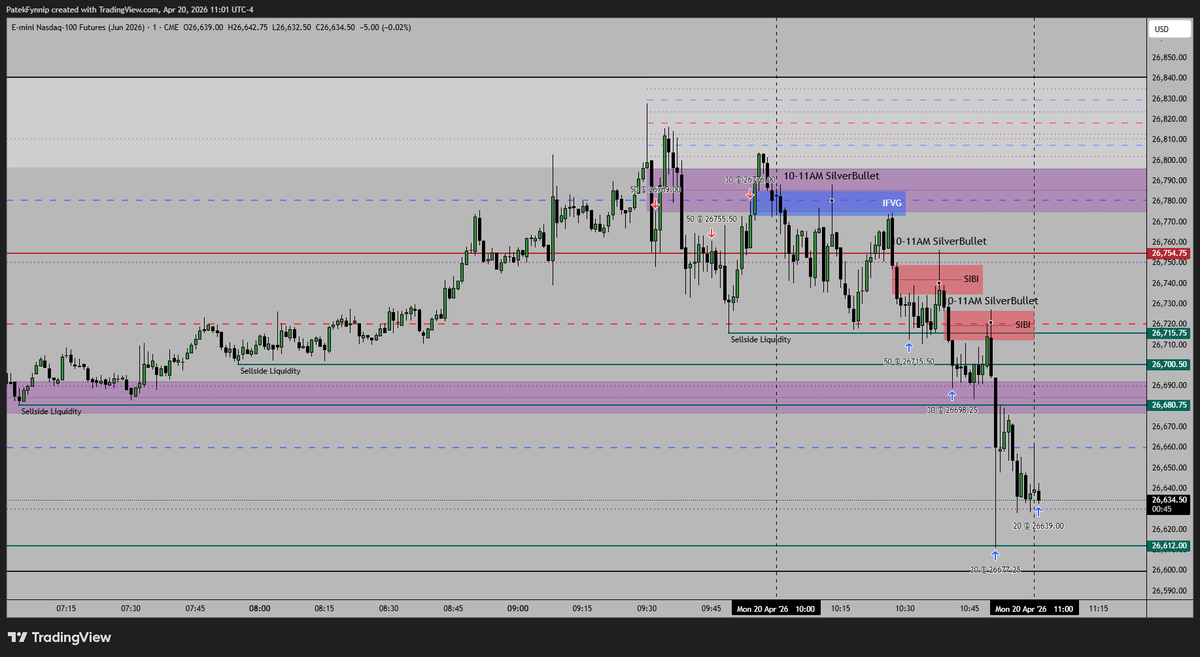The width and height of the screenshot is (1200, 657).
Task: Click the down-arrow above the 50 @ 26755.50 label
Action: [x=712, y=233]
